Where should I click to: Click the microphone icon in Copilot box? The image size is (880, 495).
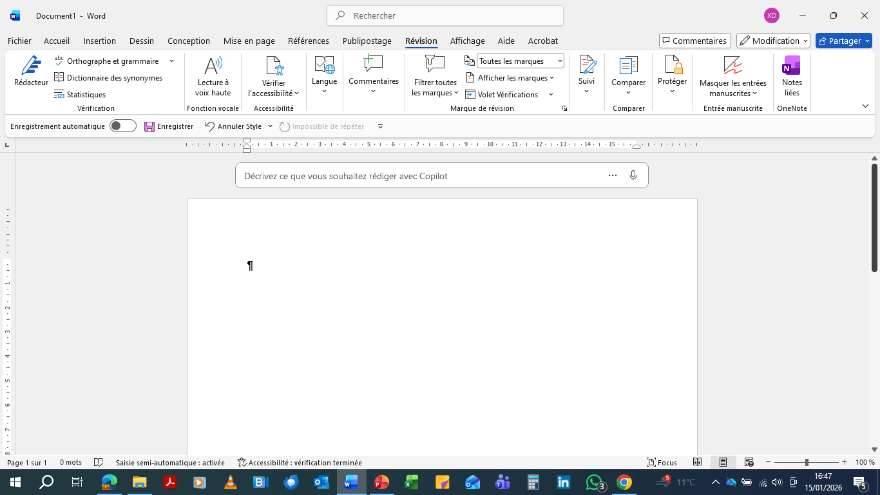pos(633,175)
